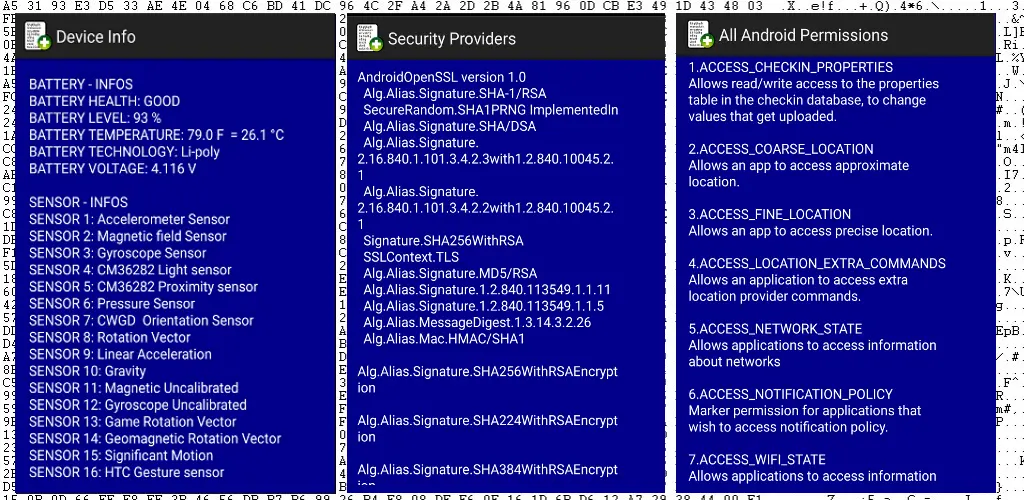Select SENSOR 15: Significant Motion

tap(121, 456)
